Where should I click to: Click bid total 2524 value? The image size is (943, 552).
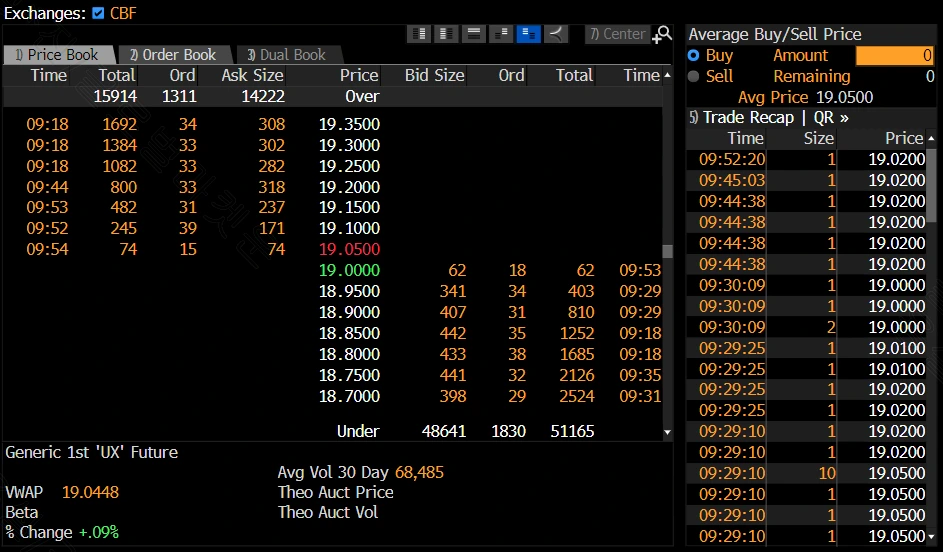click(577, 396)
